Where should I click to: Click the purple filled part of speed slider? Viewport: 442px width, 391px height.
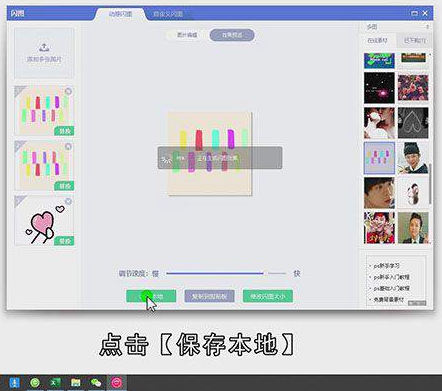coord(215,273)
